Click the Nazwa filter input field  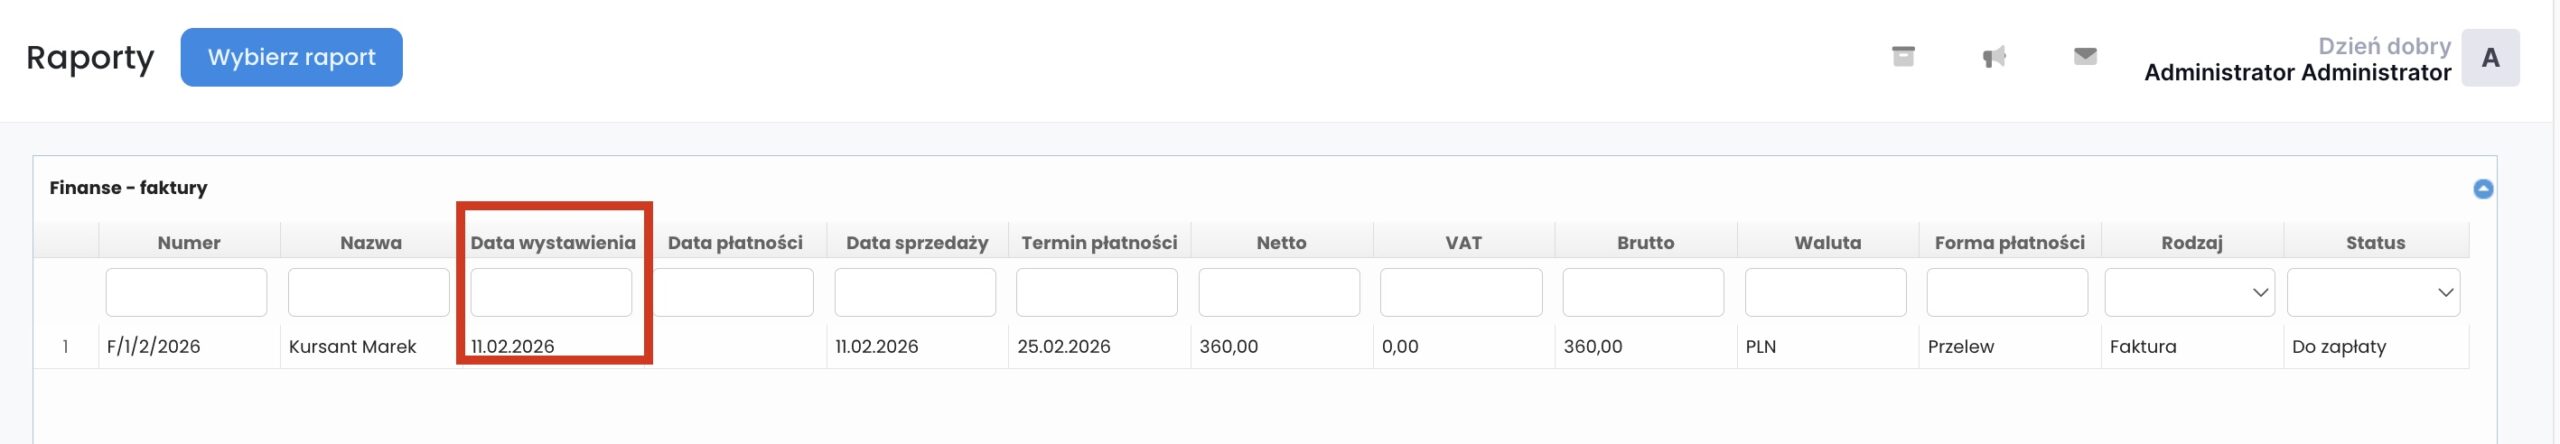368,293
